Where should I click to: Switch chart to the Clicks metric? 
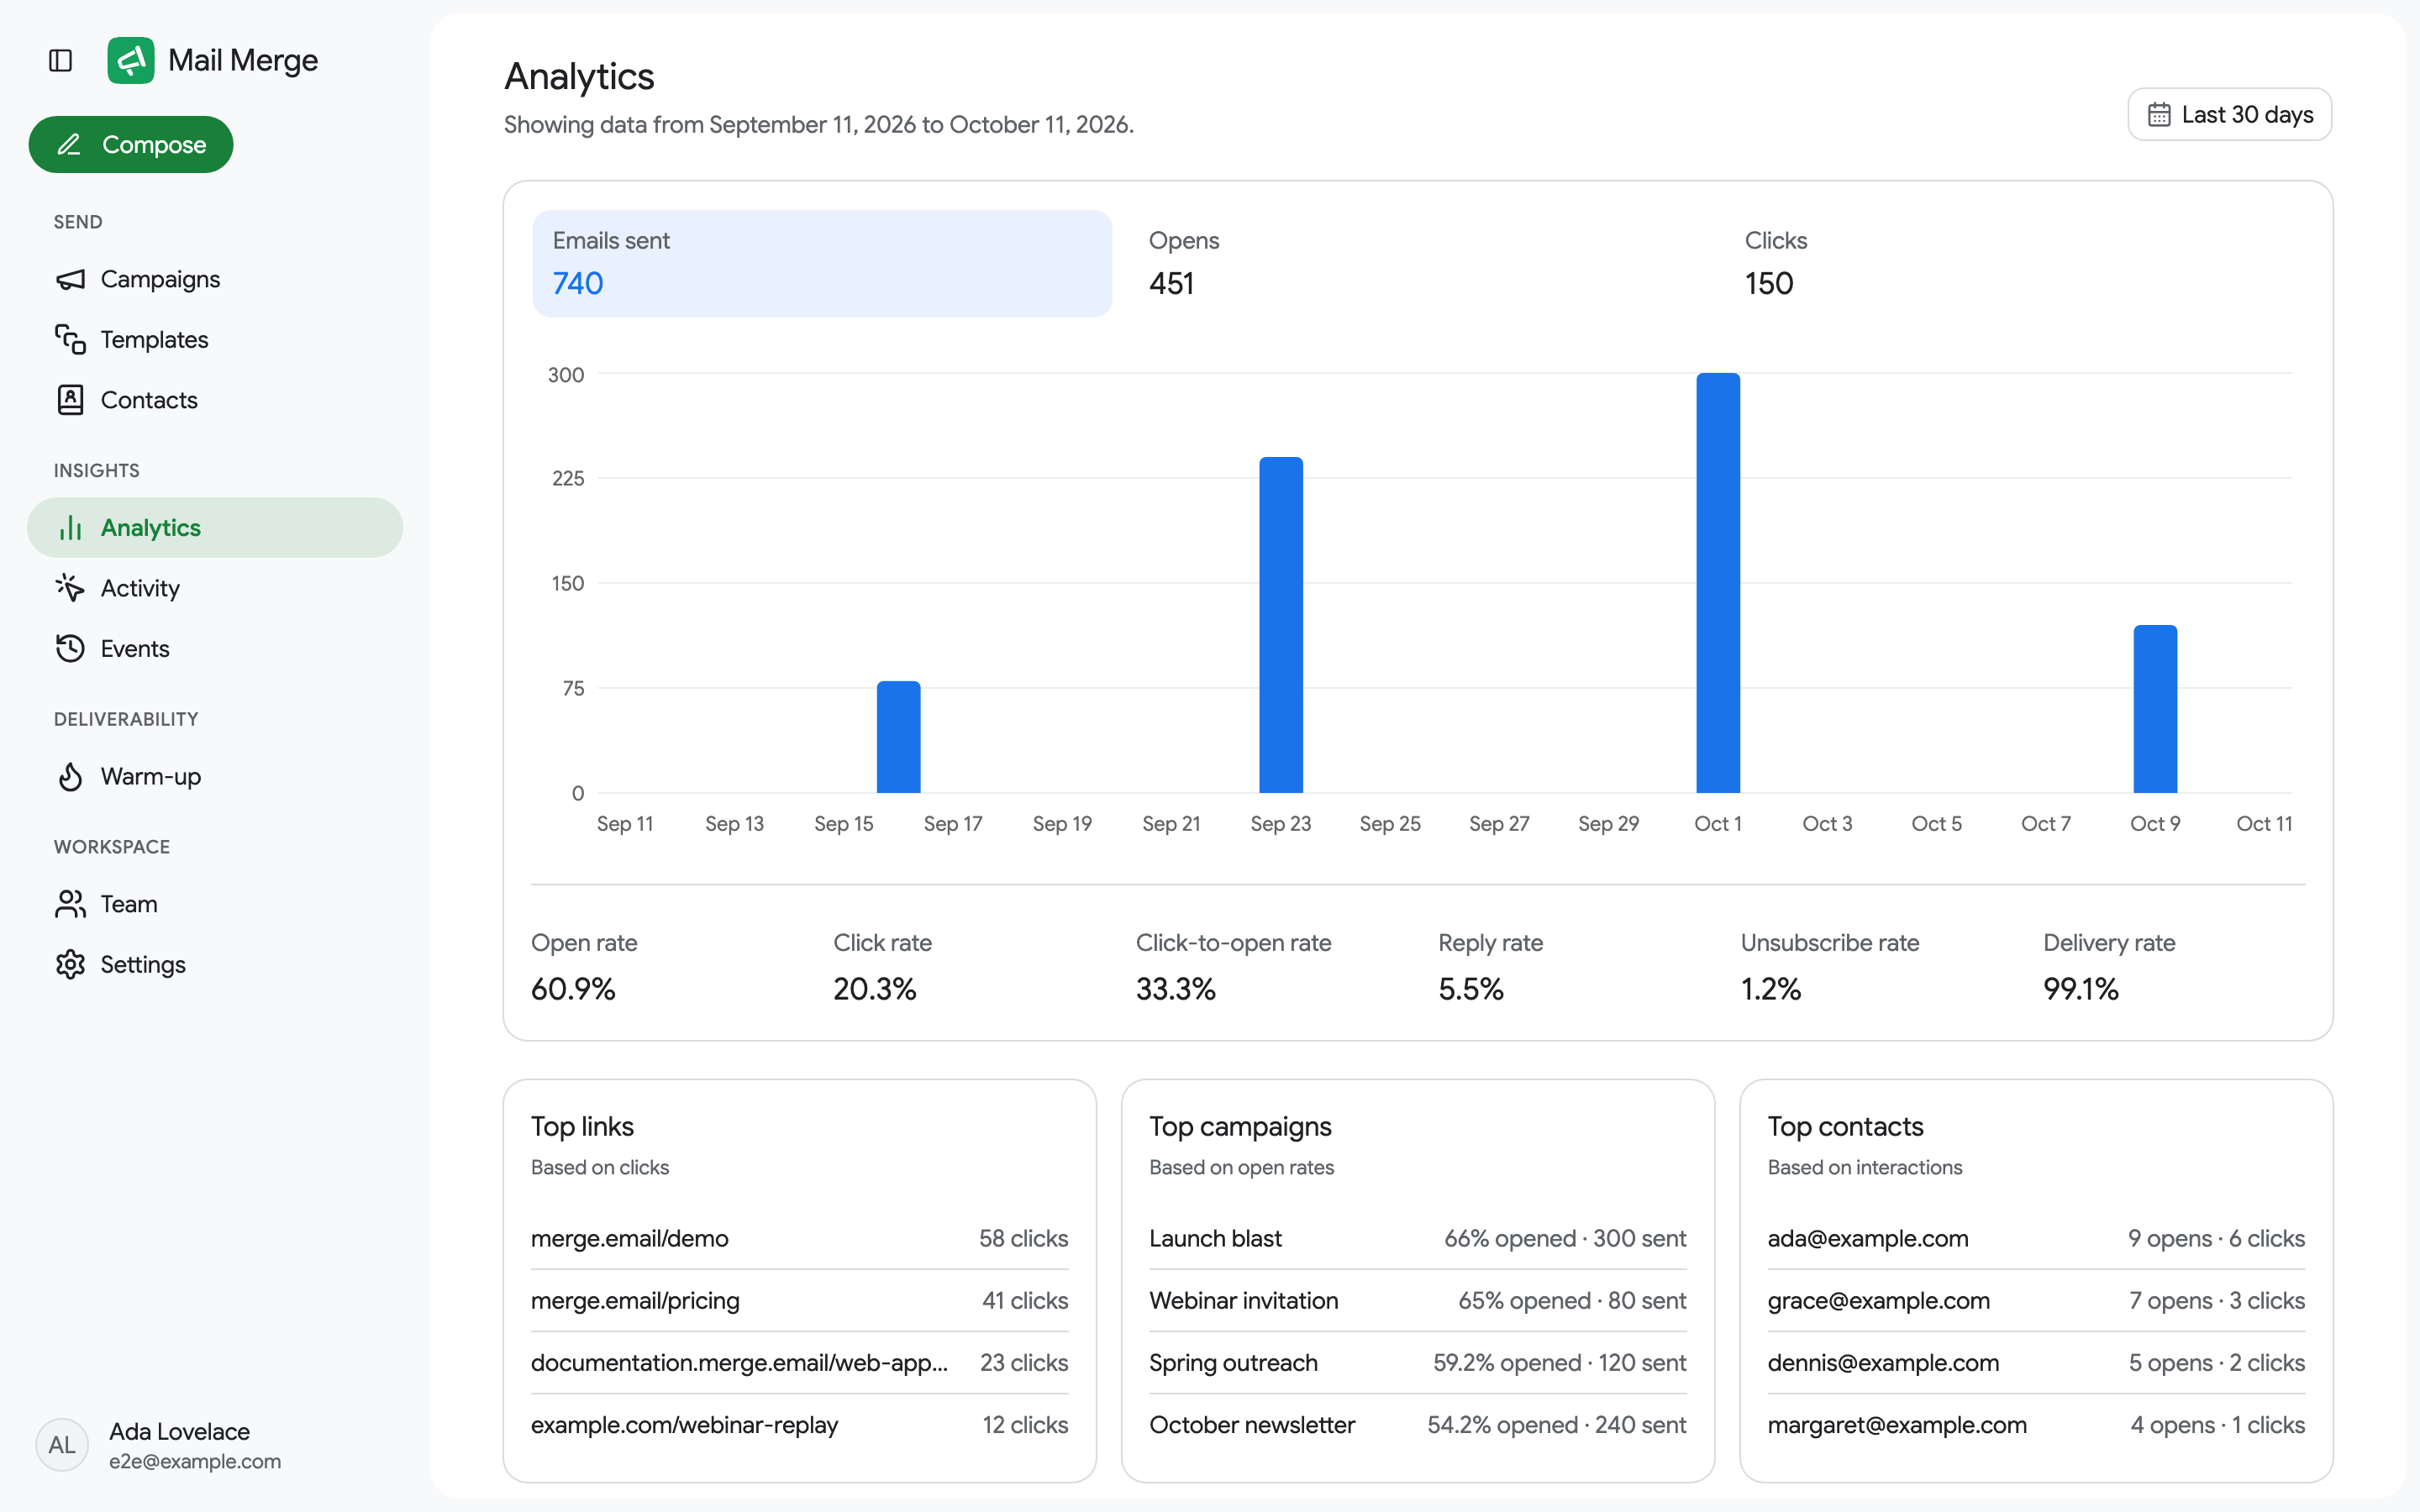(x=2014, y=264)
